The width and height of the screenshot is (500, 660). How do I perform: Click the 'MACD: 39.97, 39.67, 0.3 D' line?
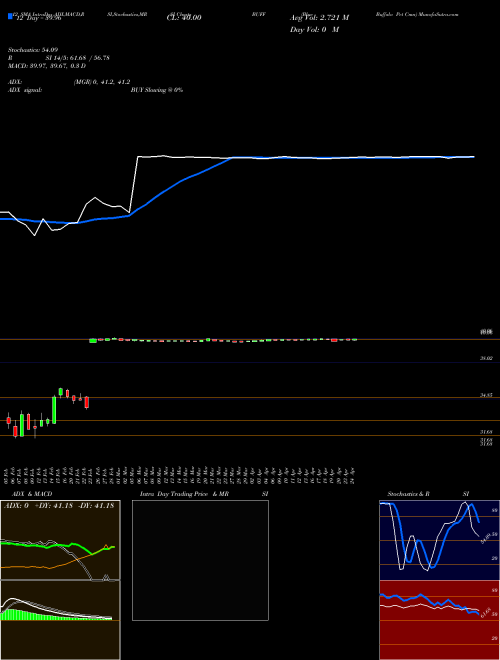47,66
